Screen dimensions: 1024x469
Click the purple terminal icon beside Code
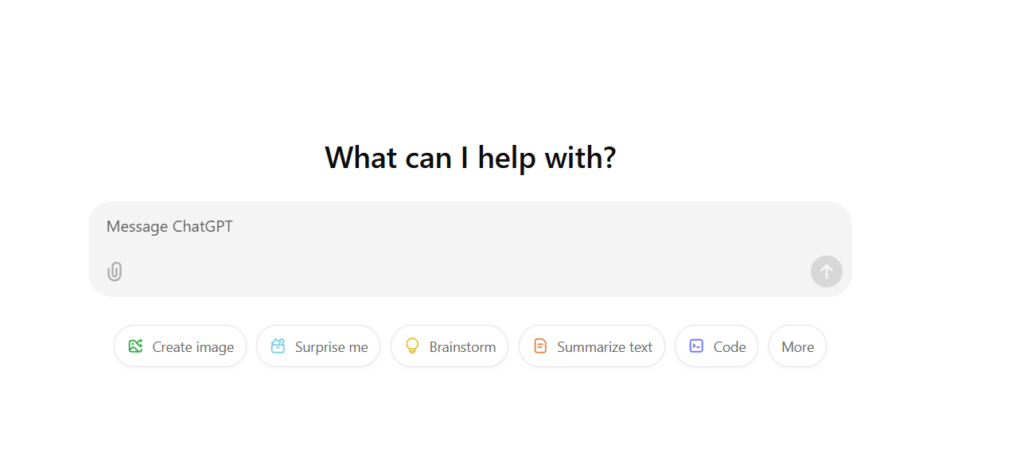coord(696,346)
